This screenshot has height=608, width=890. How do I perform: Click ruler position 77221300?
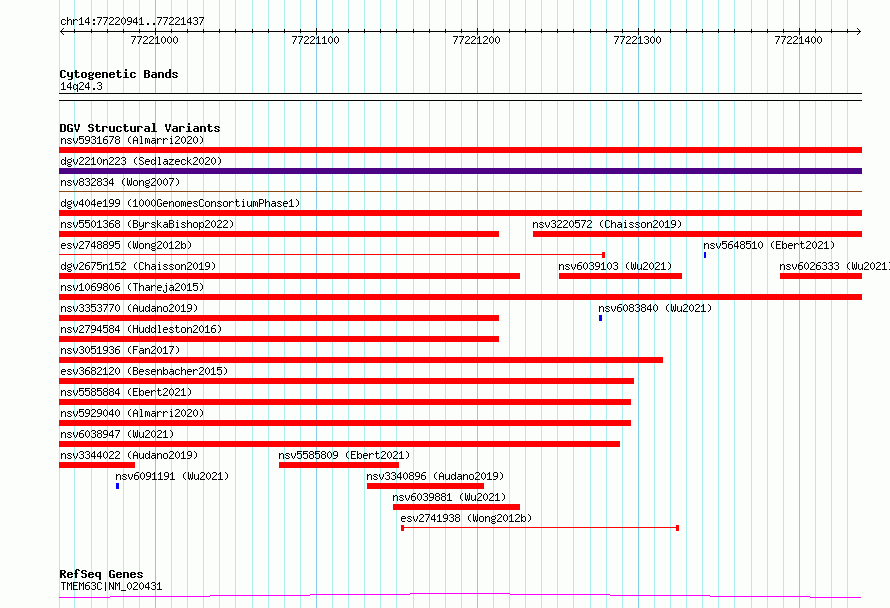click(637, 40)
